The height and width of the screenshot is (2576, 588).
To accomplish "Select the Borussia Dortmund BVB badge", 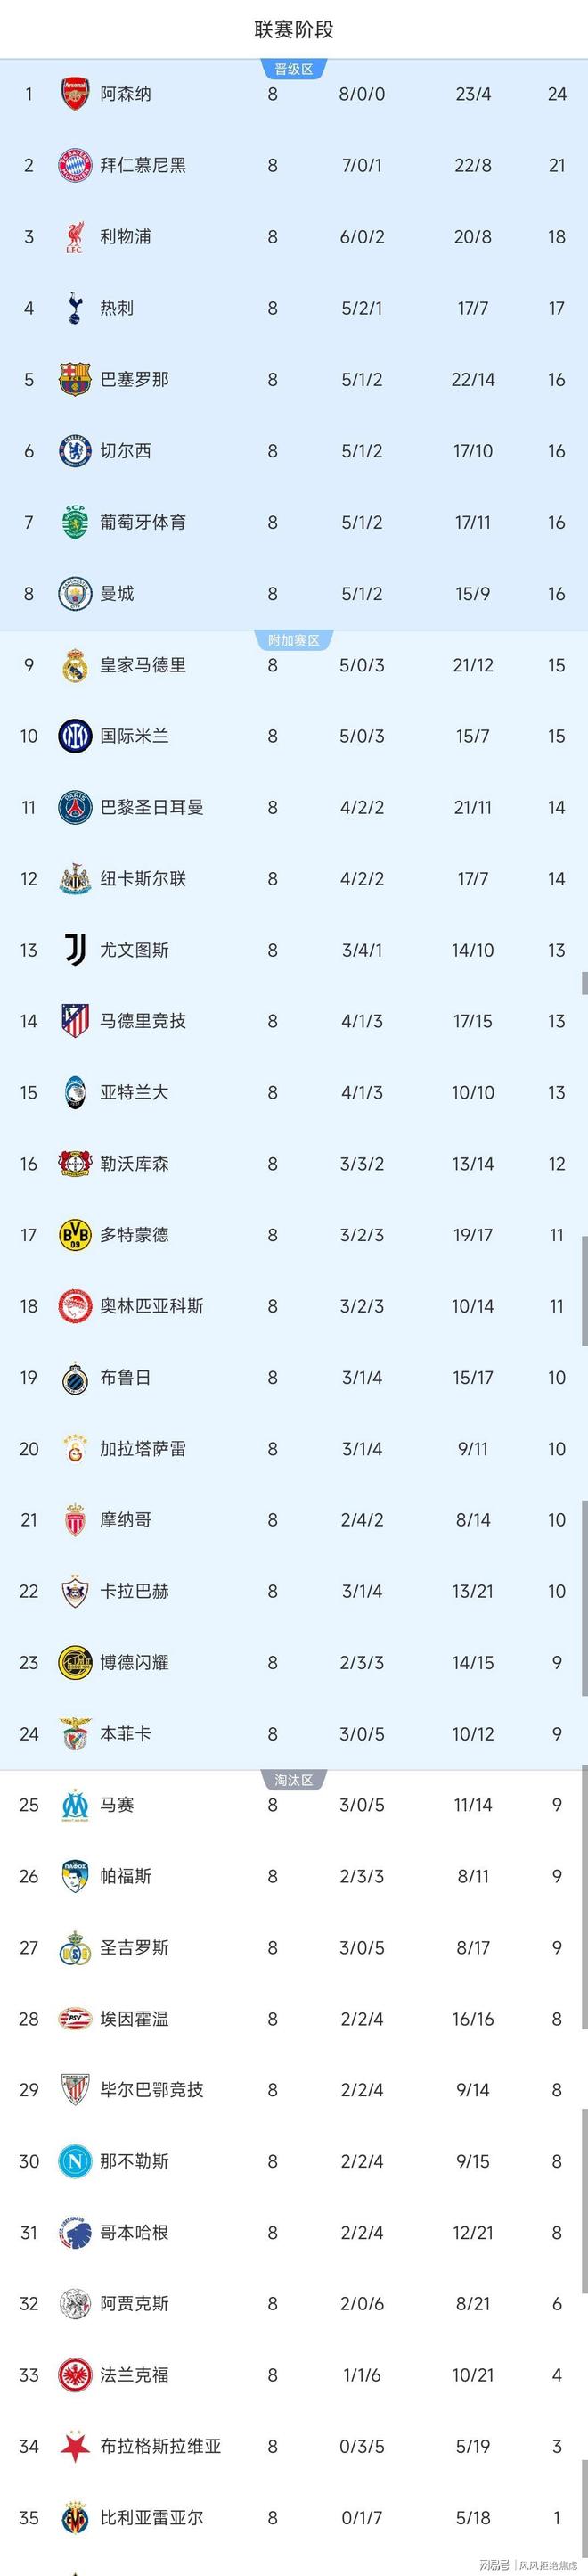I will [75, 1235].
